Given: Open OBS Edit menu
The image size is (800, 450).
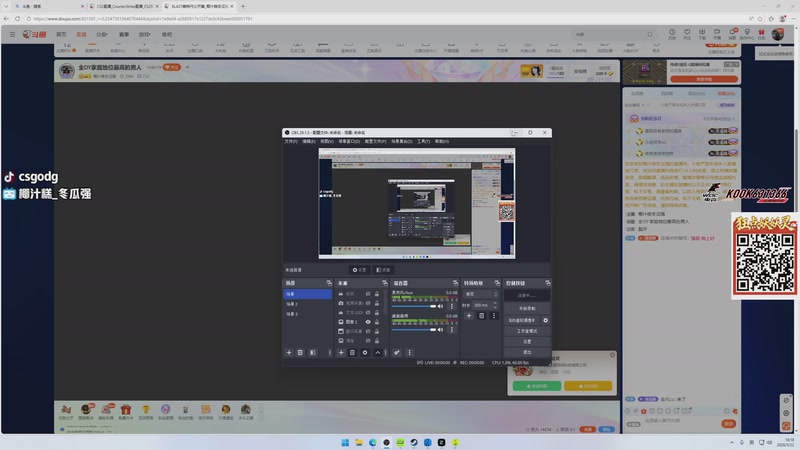Looking at the screenshot, I should coord(309,141).
